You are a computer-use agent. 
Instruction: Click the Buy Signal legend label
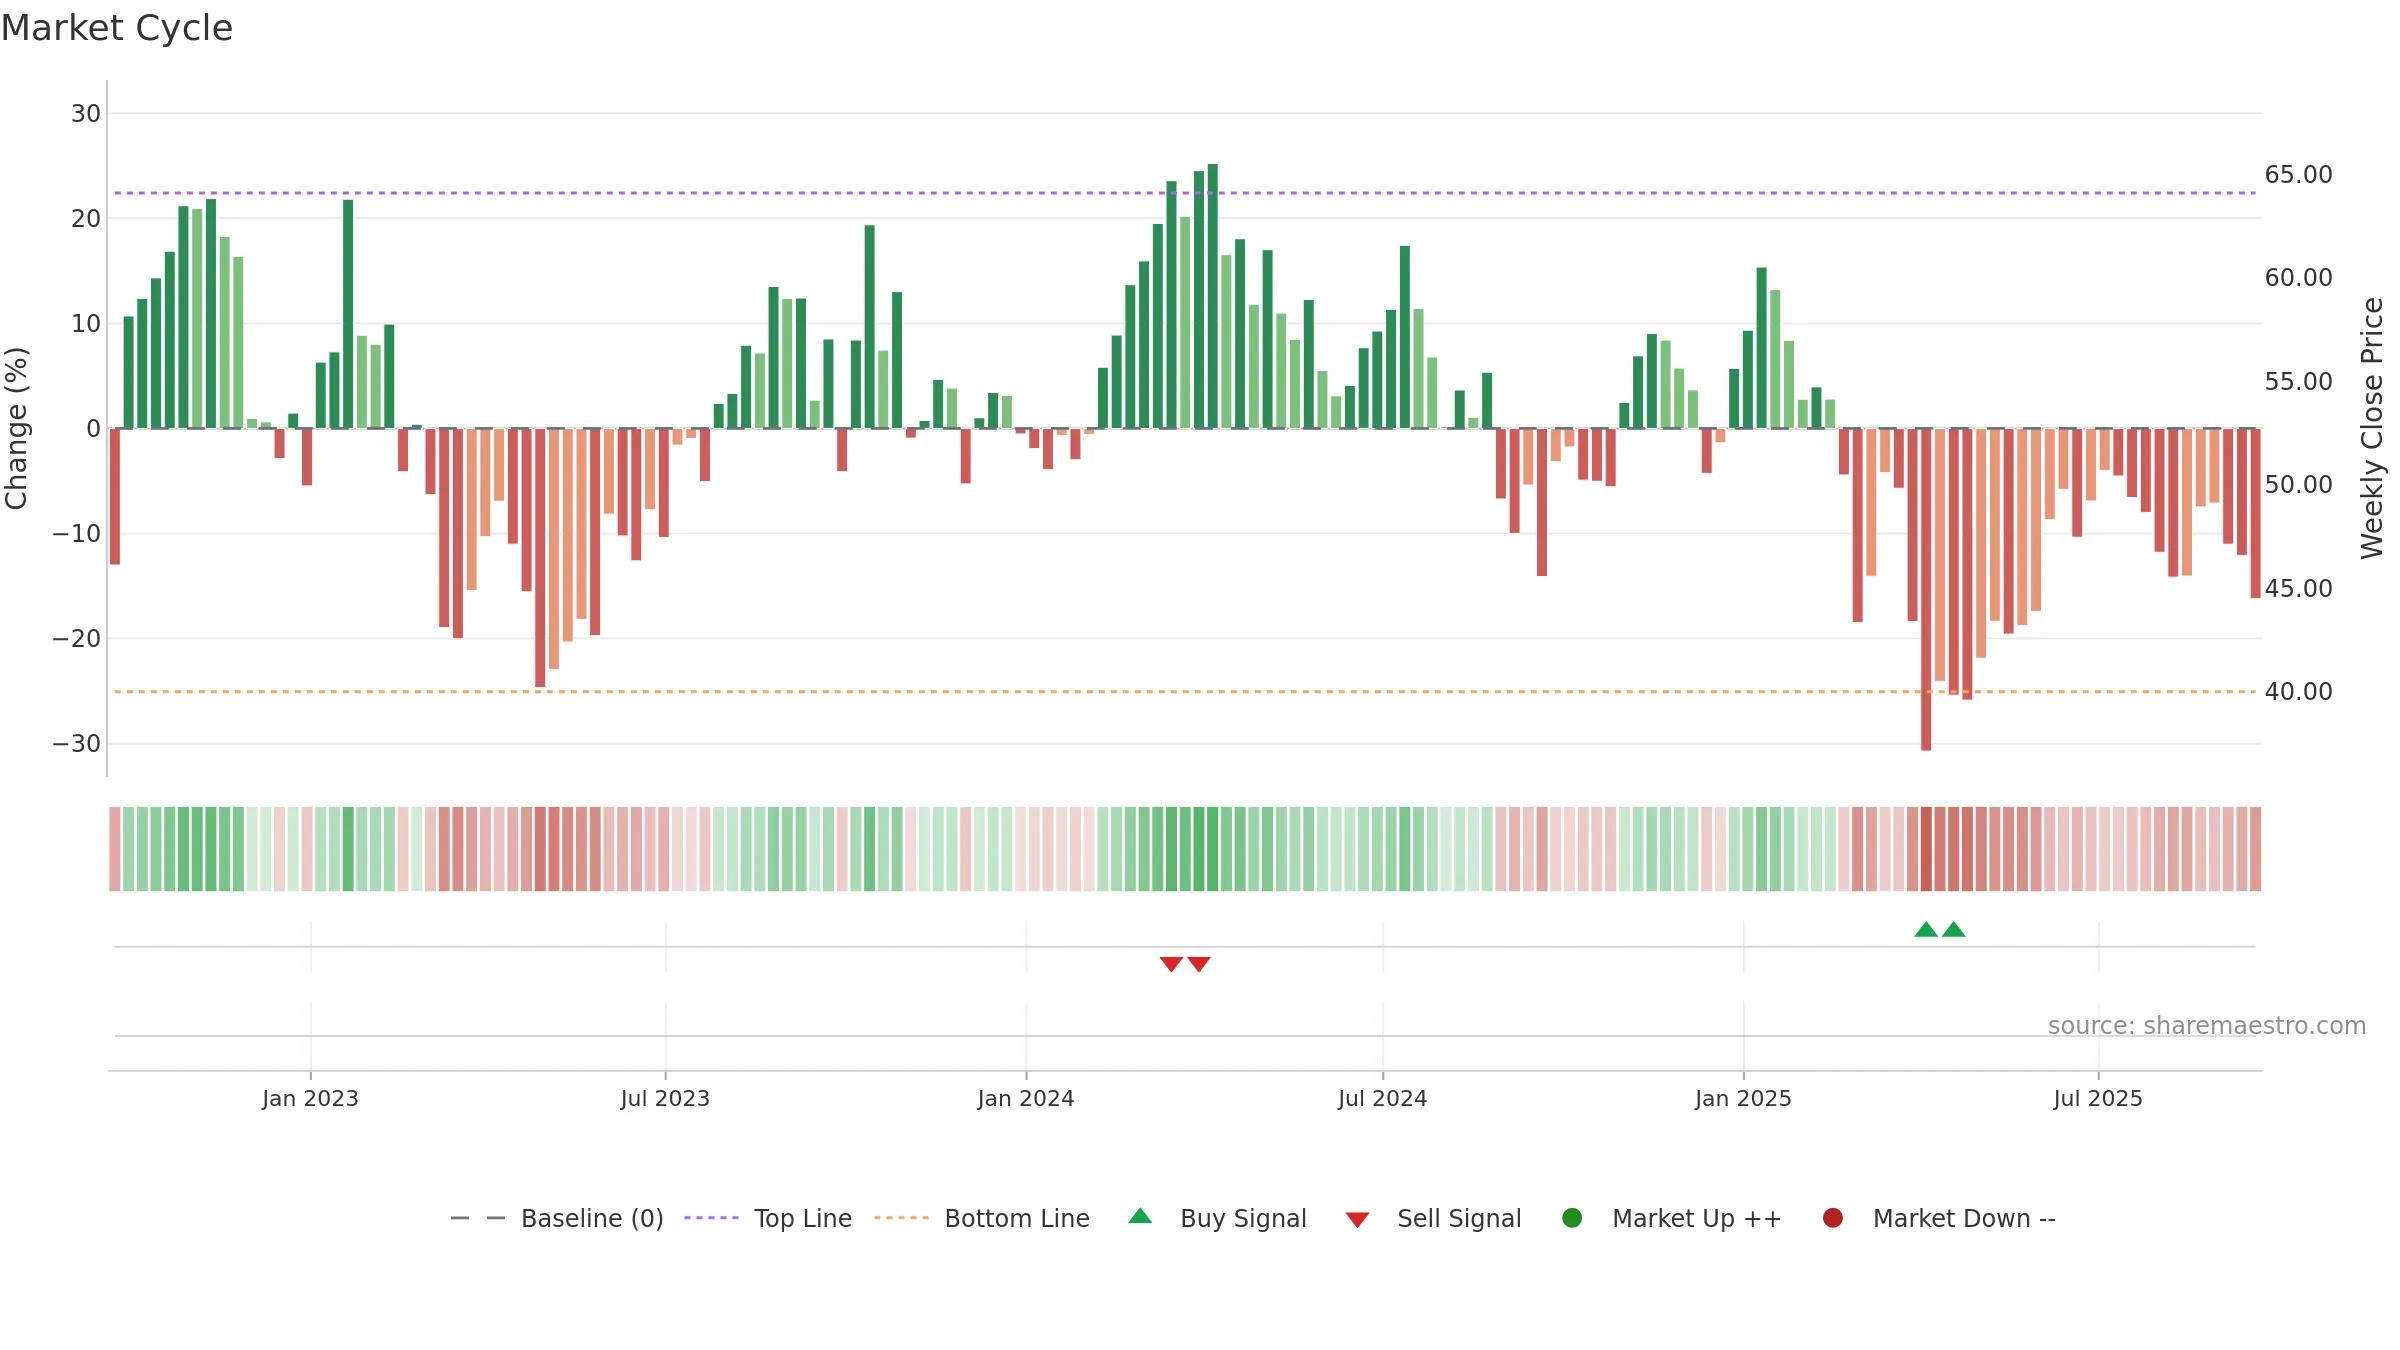(1243, 1218)
